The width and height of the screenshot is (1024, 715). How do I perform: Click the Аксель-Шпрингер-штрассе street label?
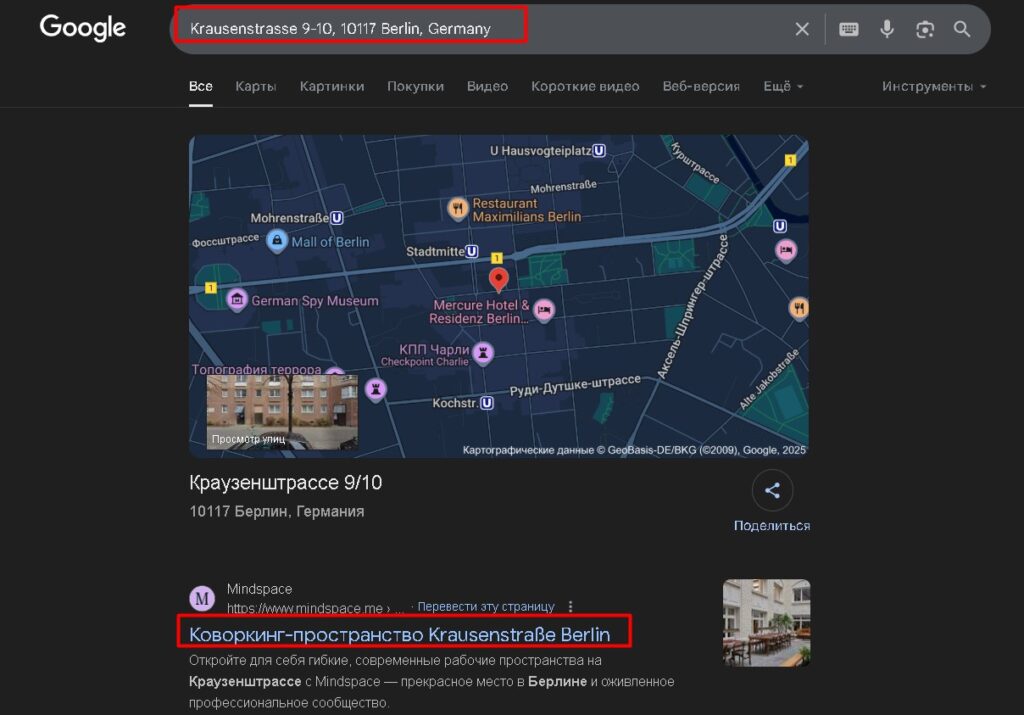[692, 307]
